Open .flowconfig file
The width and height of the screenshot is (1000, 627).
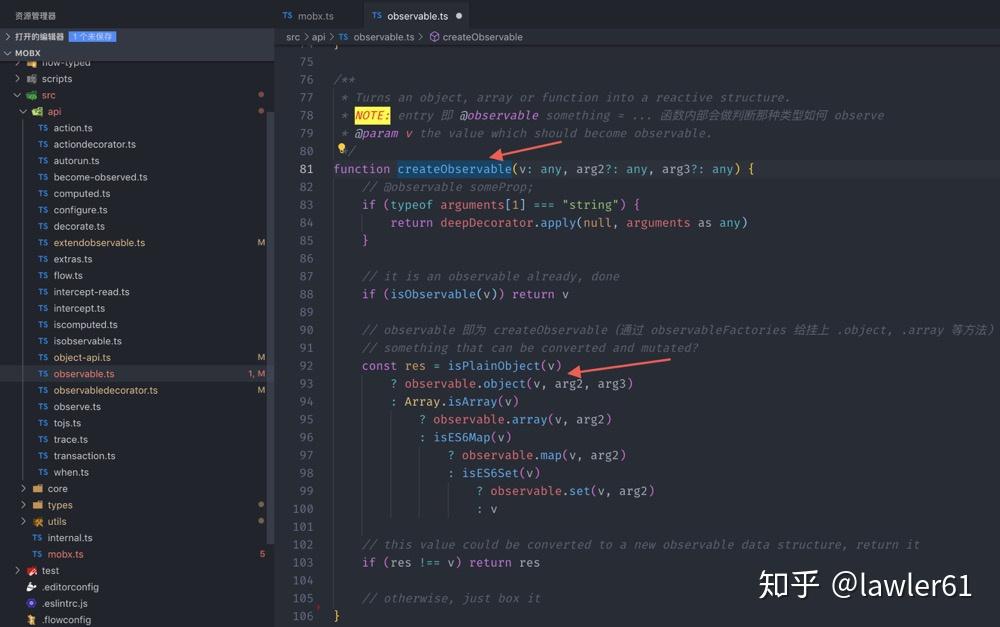click(66, 620)
